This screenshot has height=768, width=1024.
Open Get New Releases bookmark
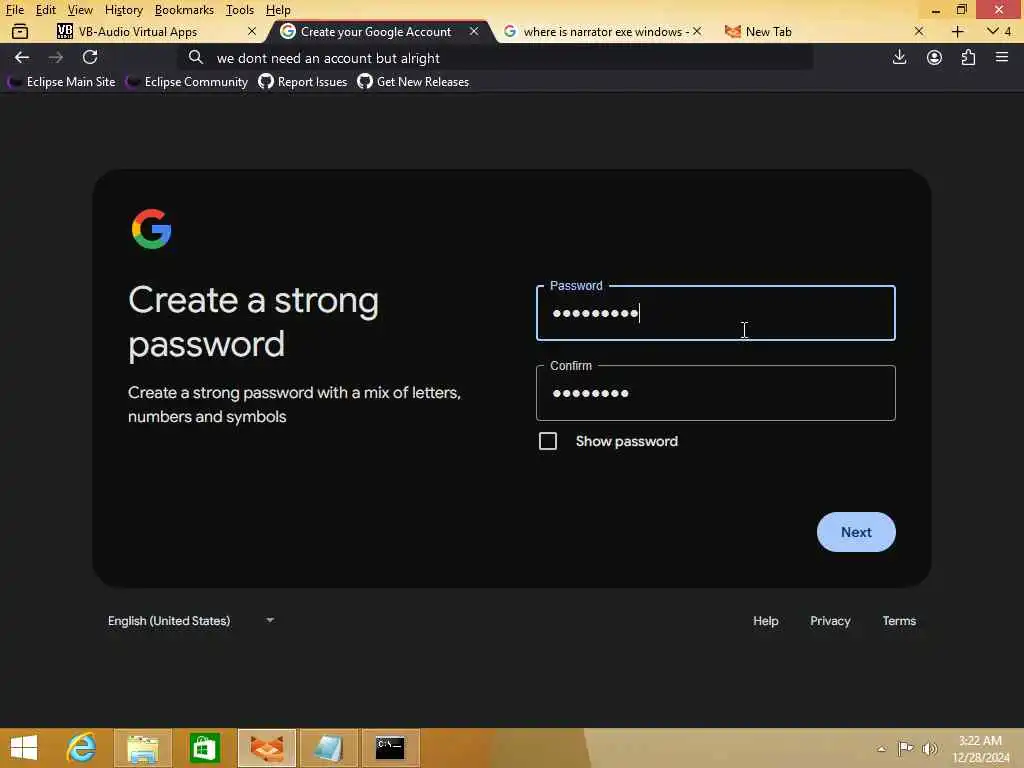coord(413,82)
